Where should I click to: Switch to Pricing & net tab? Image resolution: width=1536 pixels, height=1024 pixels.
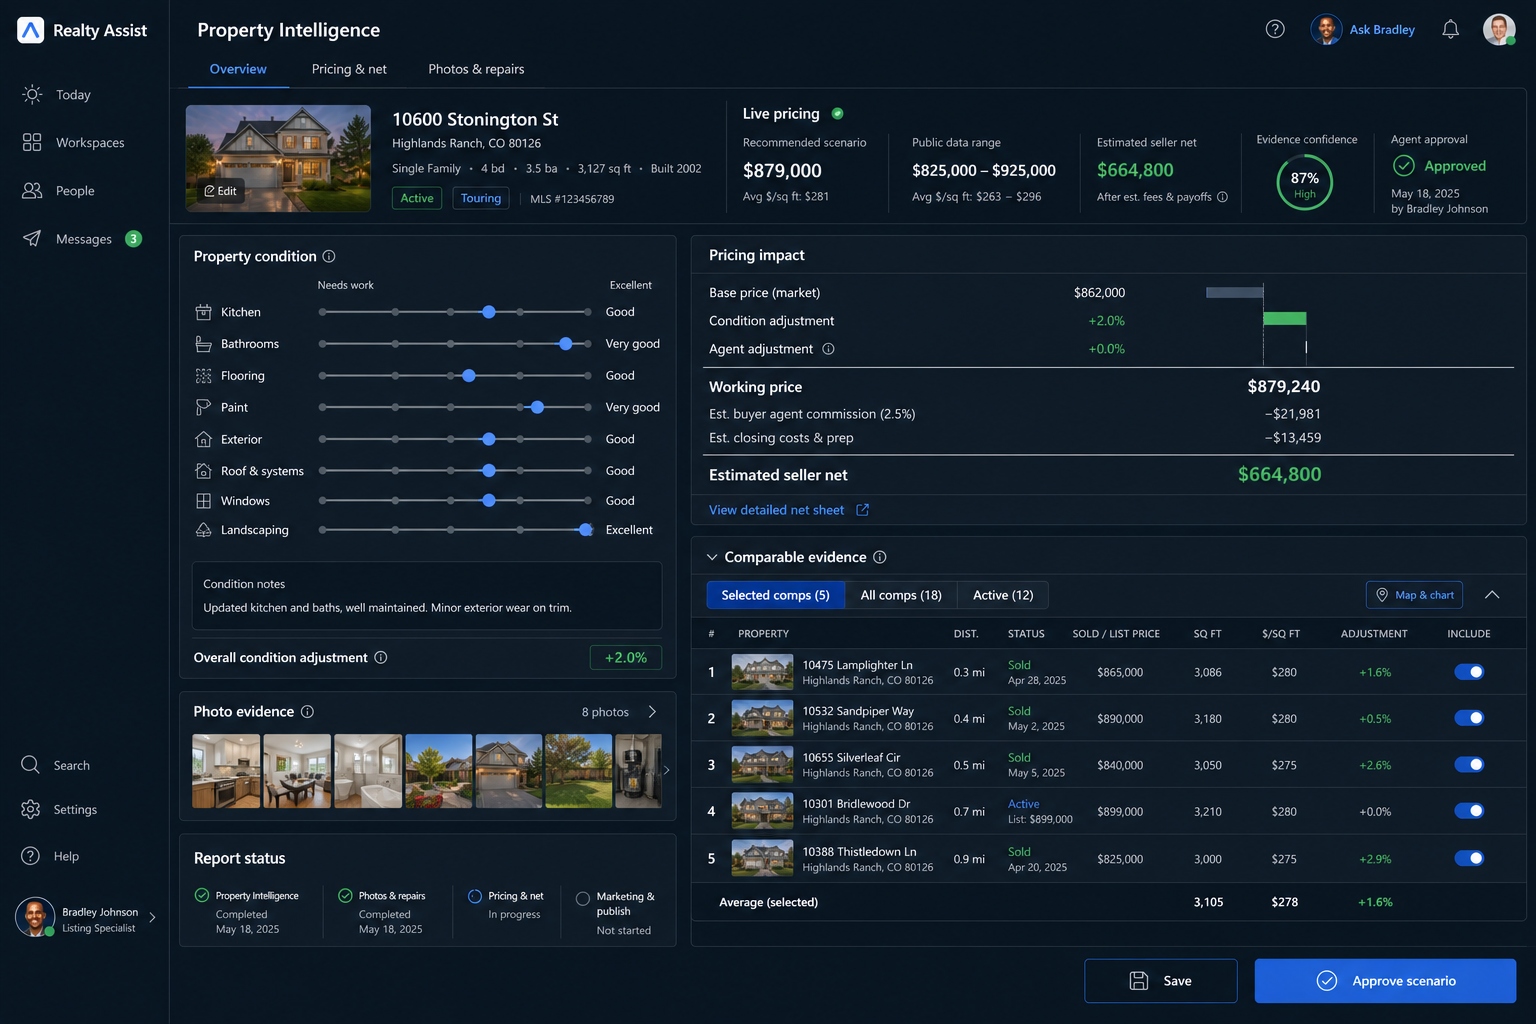[x=349, y=69]
